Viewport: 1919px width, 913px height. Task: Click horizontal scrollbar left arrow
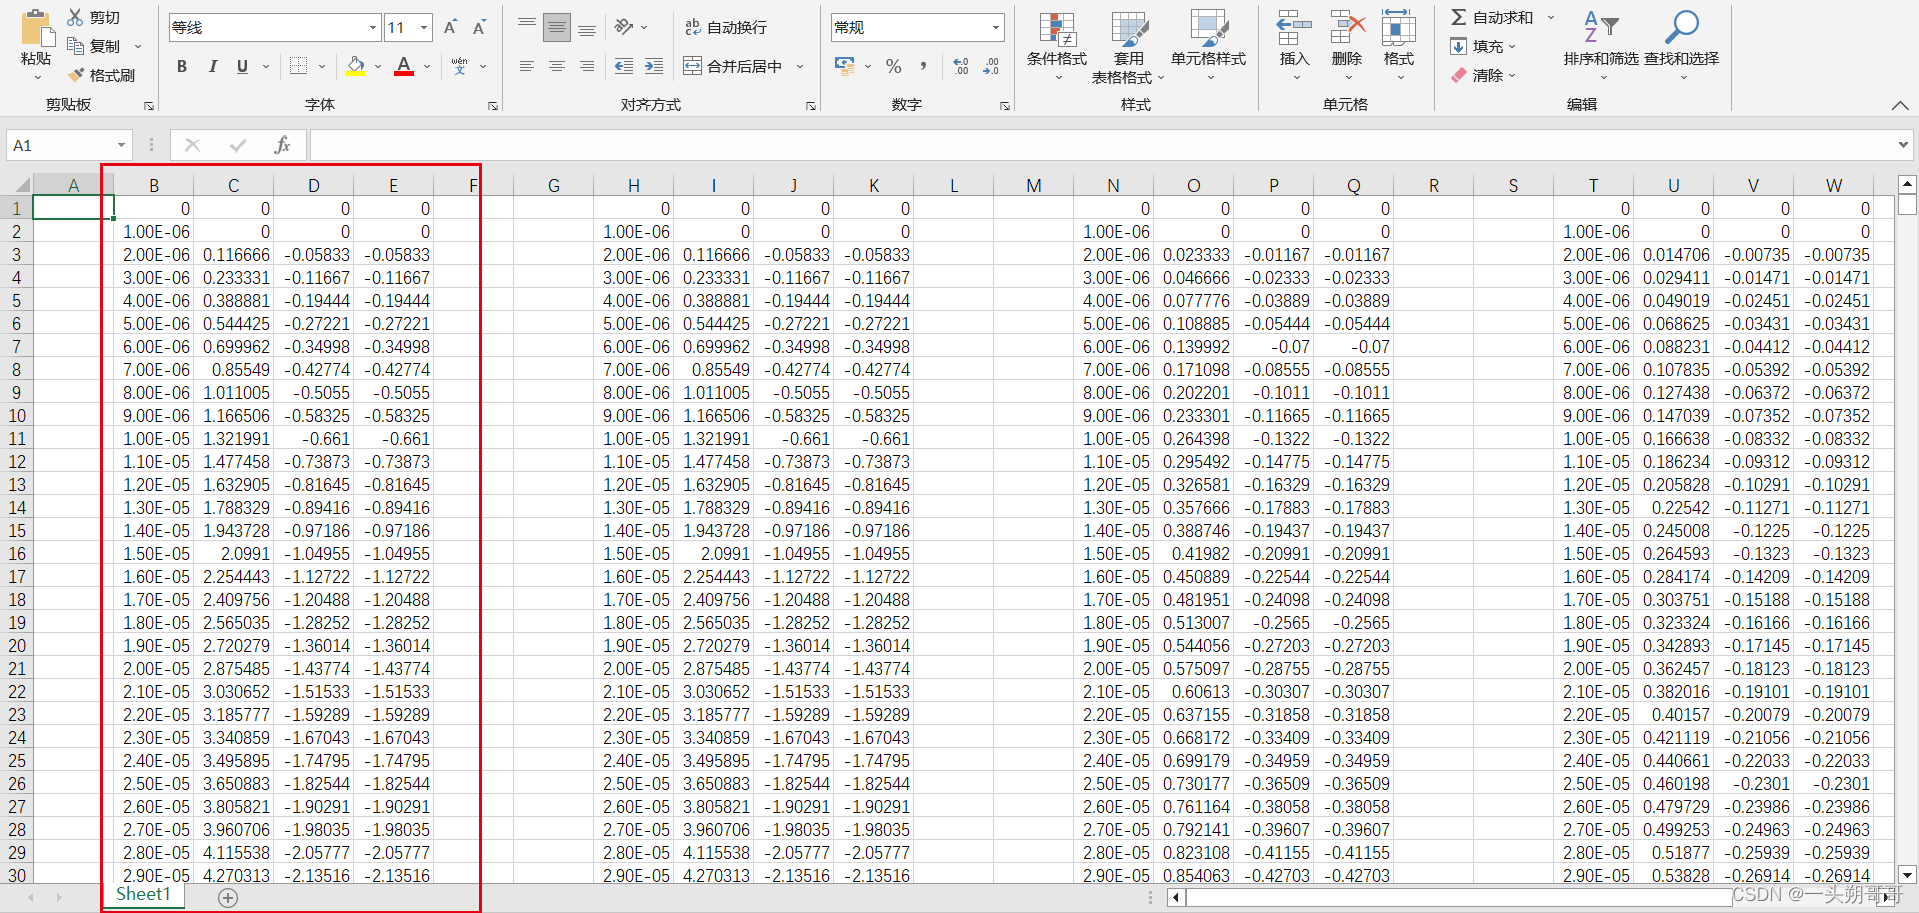tap(1177, 897)
